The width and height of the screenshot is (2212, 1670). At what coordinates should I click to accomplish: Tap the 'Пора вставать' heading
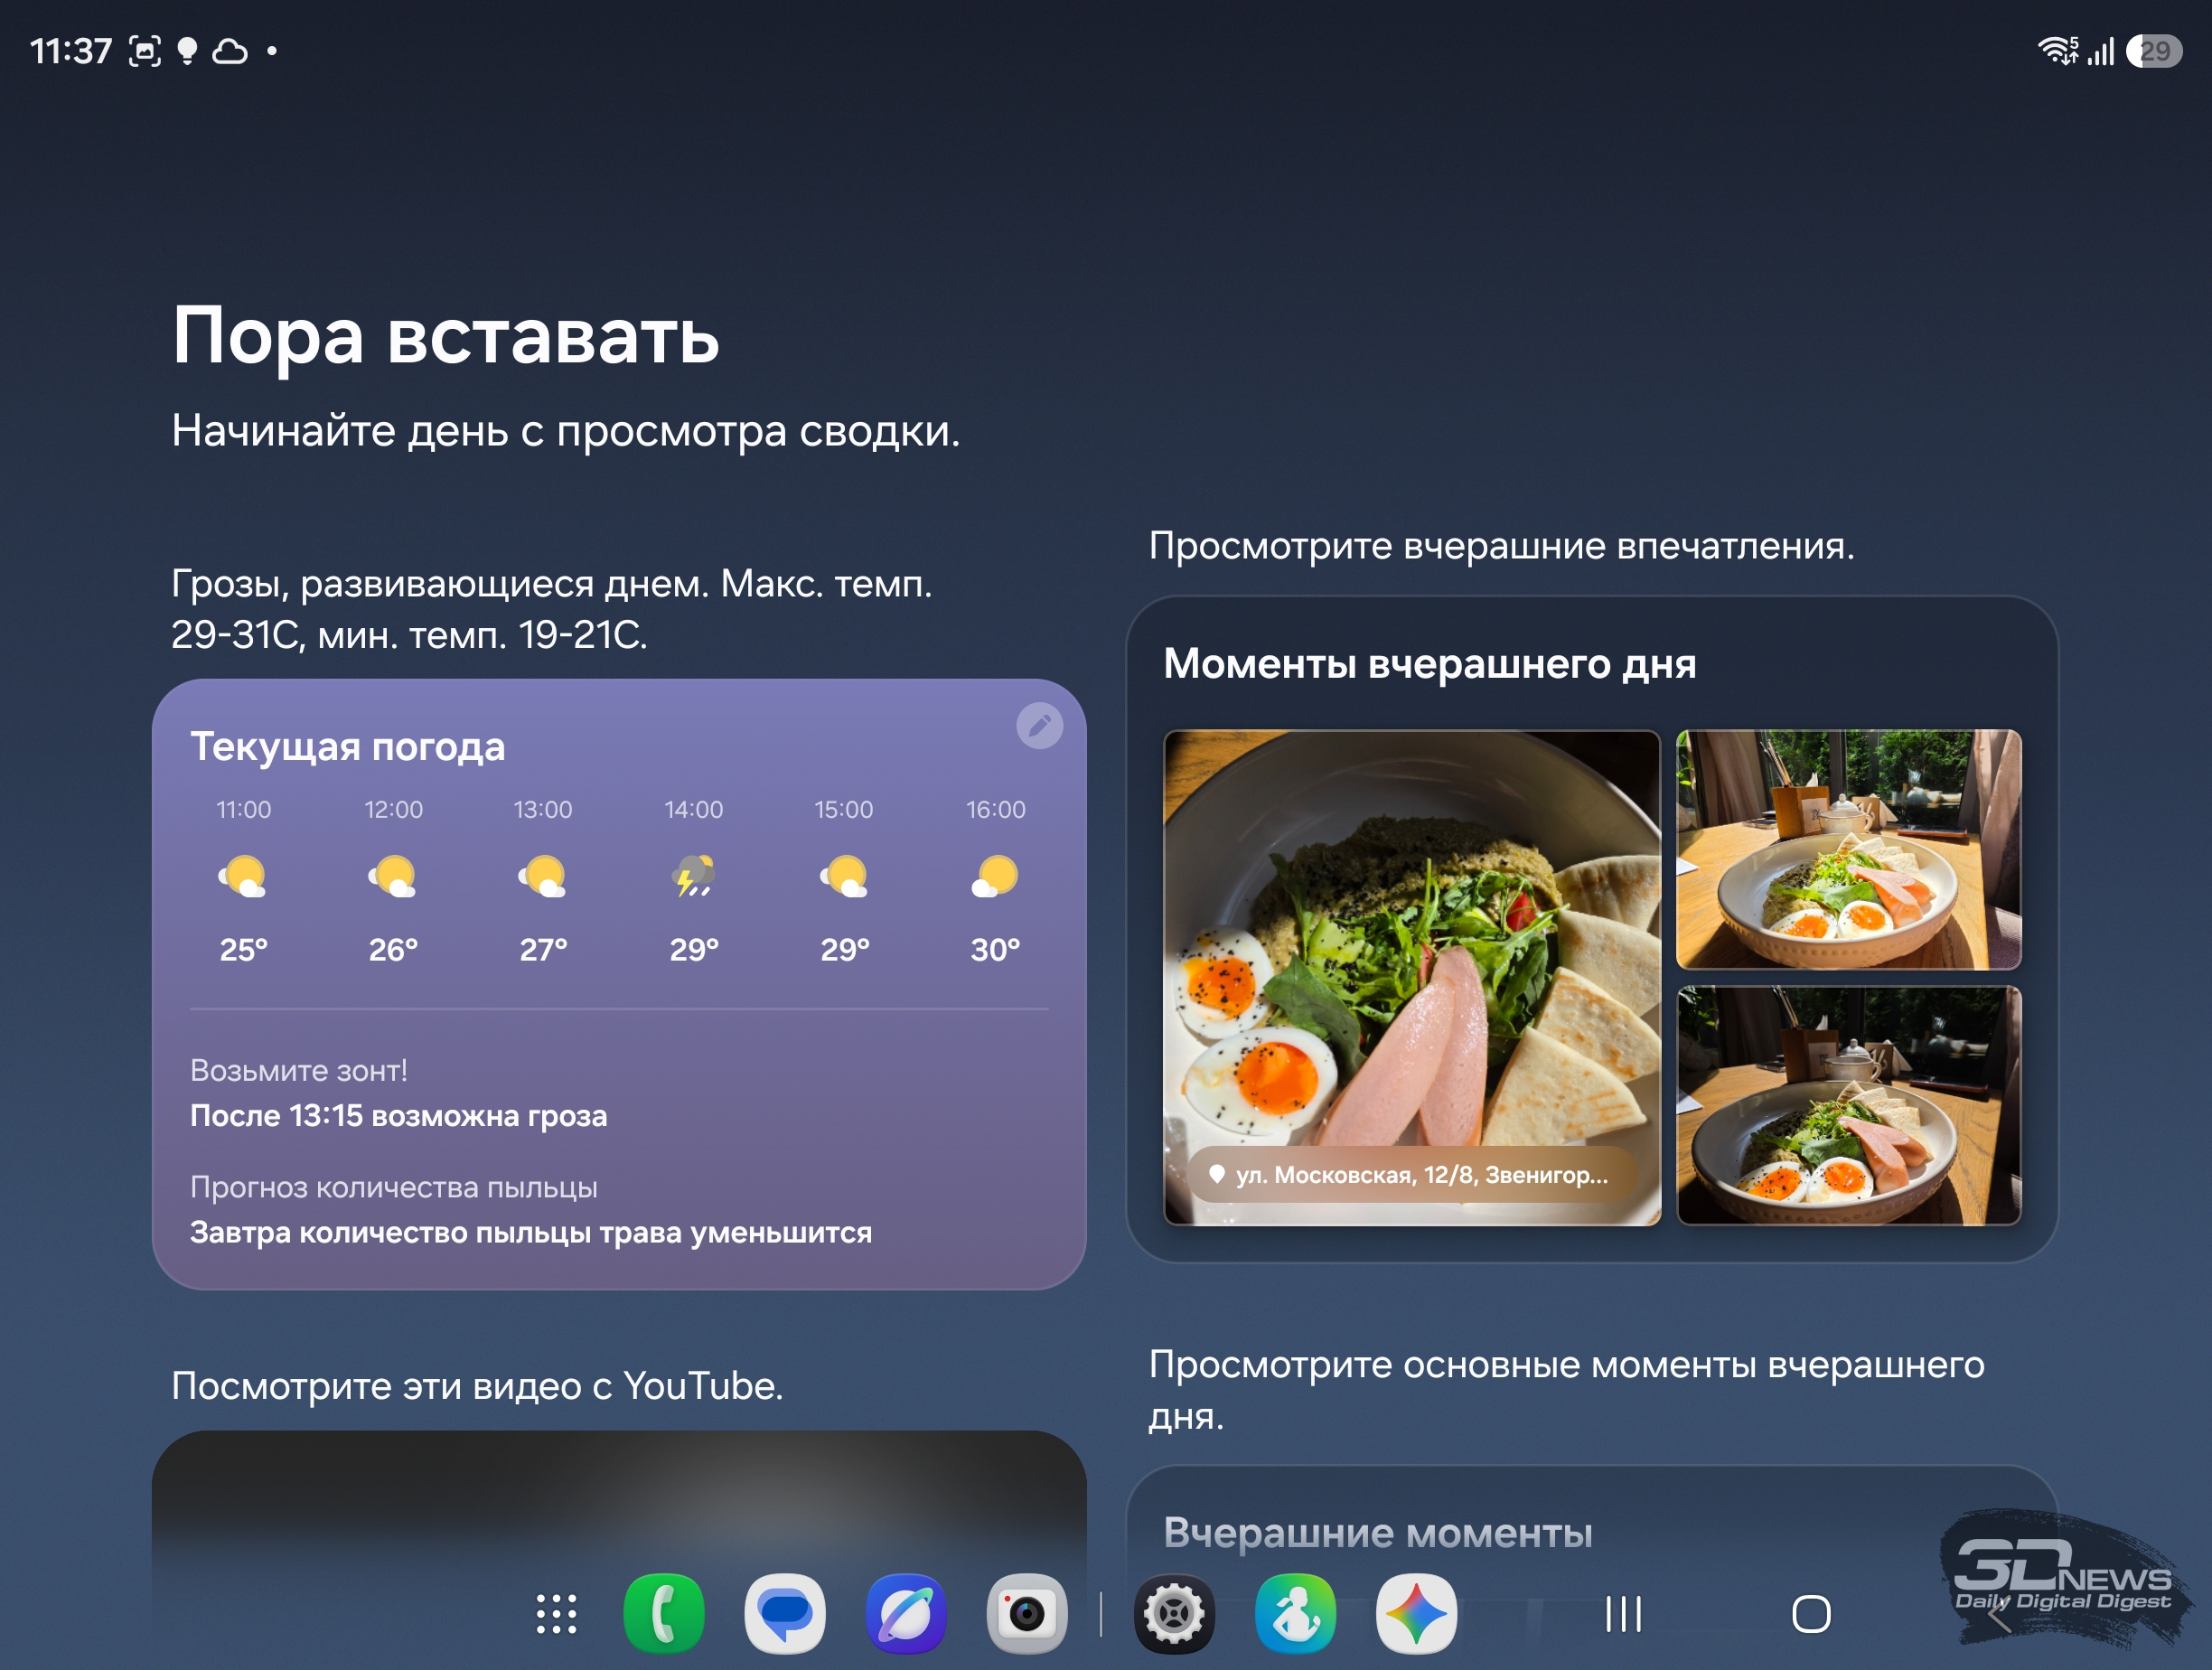tap(445, 337)
